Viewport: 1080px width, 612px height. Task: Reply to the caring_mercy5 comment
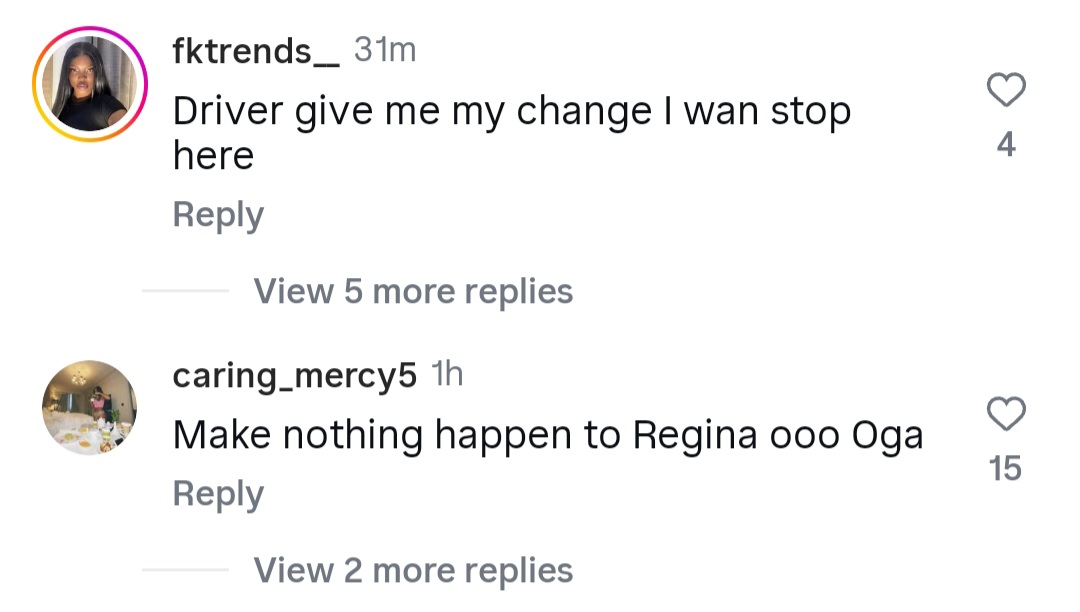click(218, 494)
